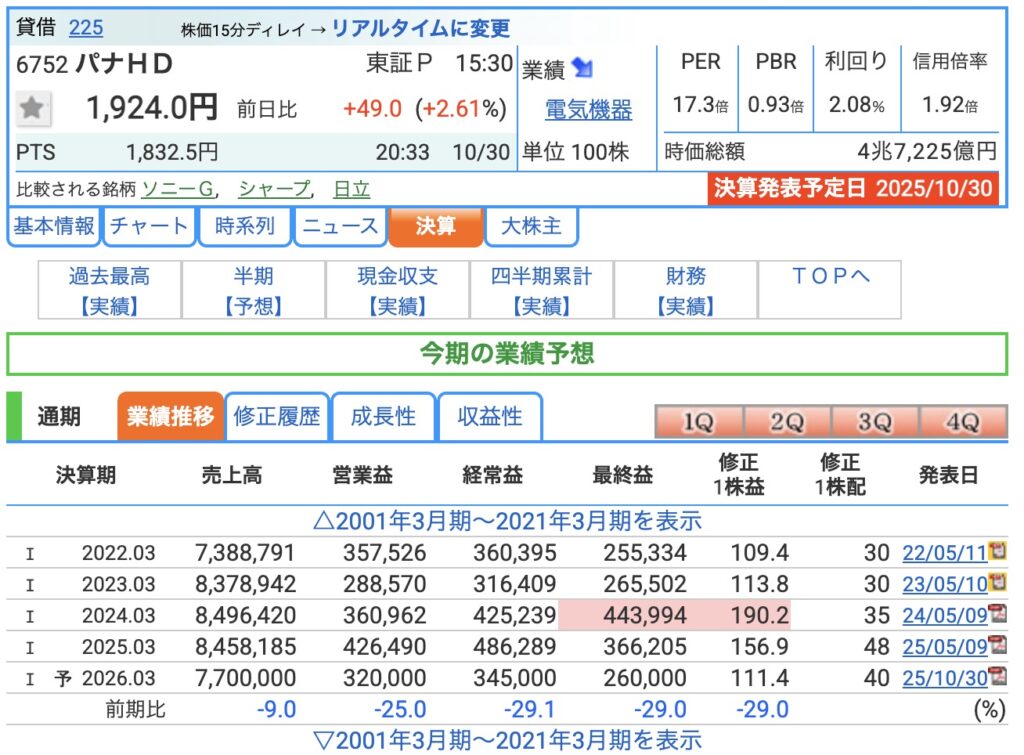
Task: Switch to the チャート tab
Action: coord(149,226)
